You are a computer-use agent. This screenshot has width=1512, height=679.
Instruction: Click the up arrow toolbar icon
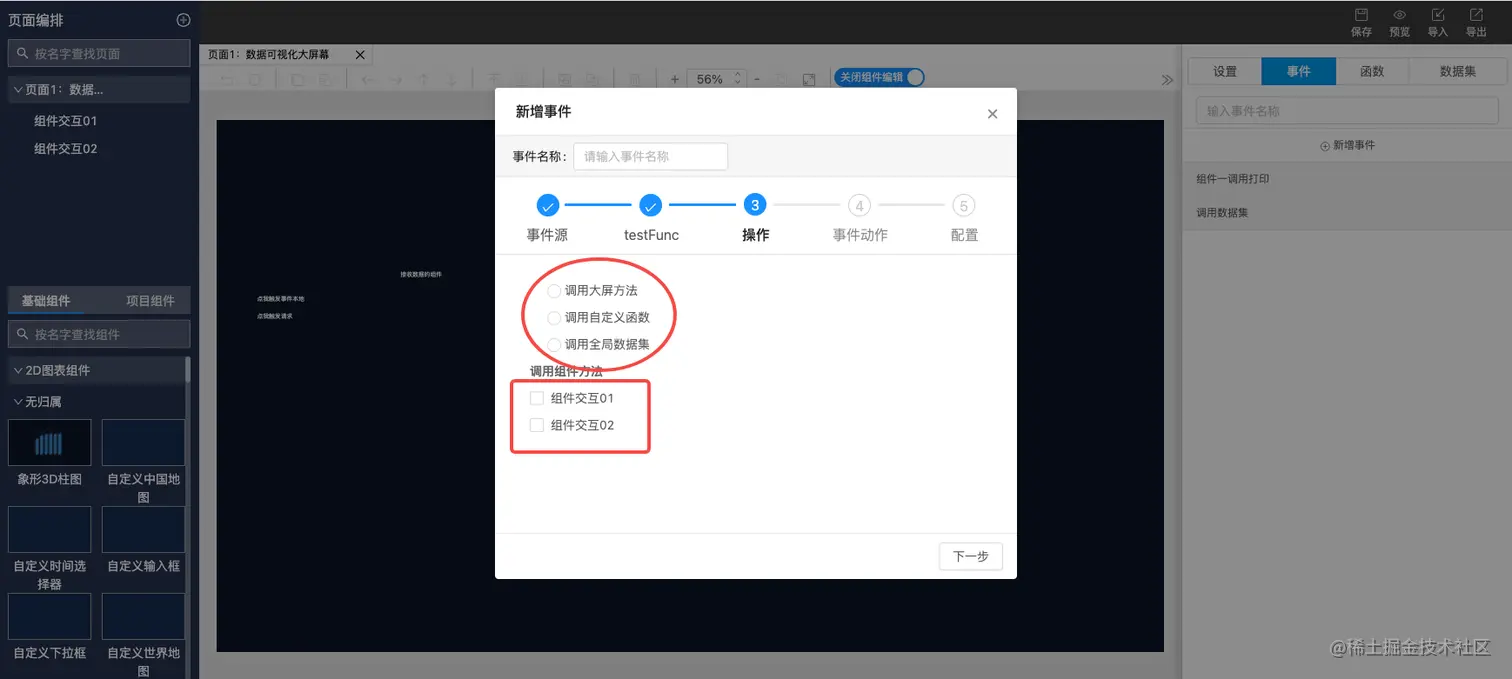(x=423, y=79)
